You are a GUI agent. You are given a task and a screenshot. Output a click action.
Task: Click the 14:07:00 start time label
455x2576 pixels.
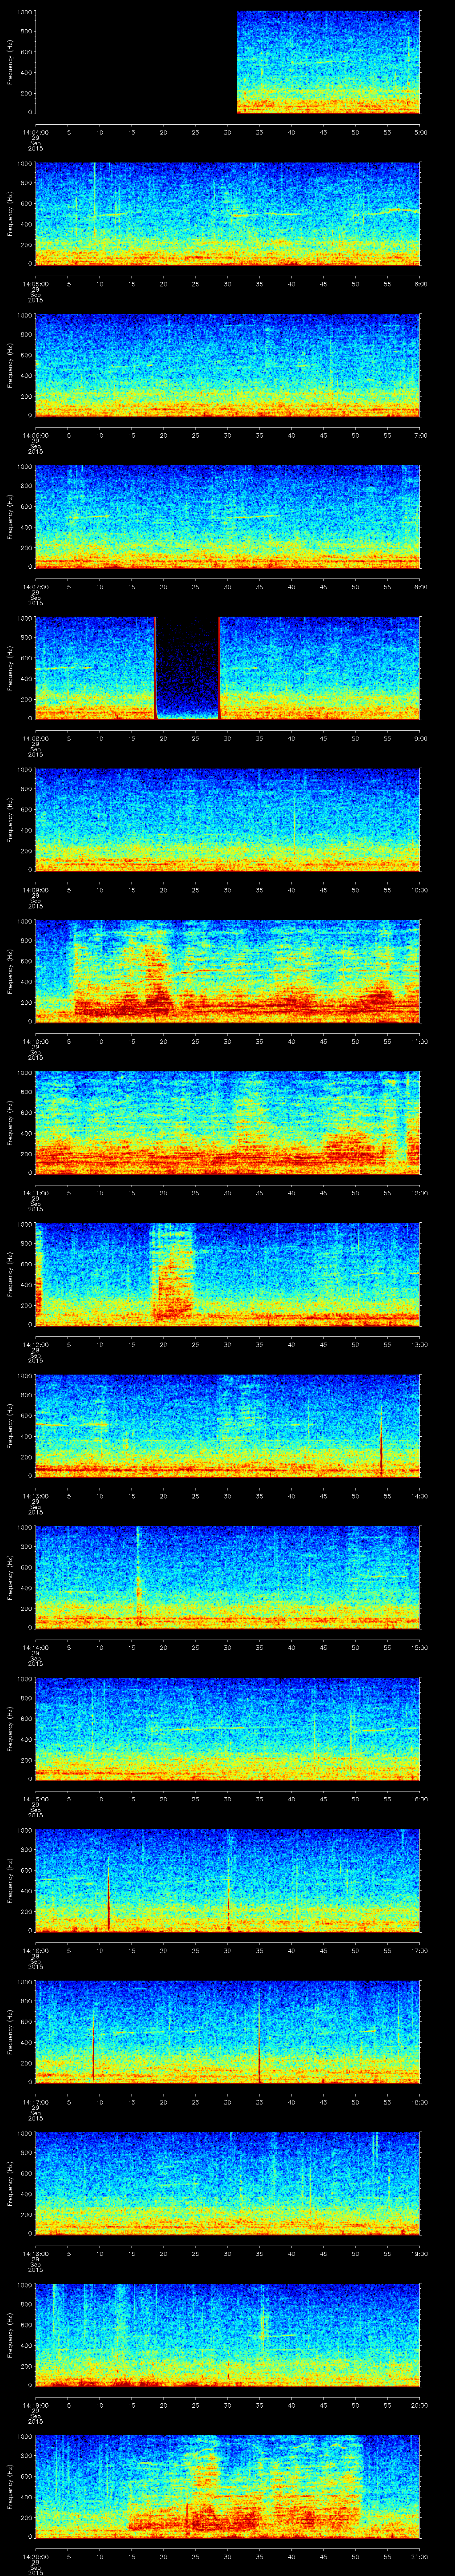[x=35, y=587]
